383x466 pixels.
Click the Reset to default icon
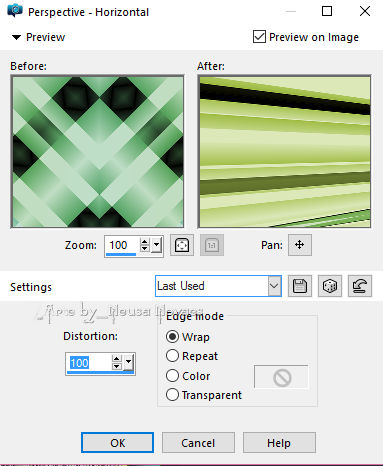pyautogui.click(x=360, y=286)
